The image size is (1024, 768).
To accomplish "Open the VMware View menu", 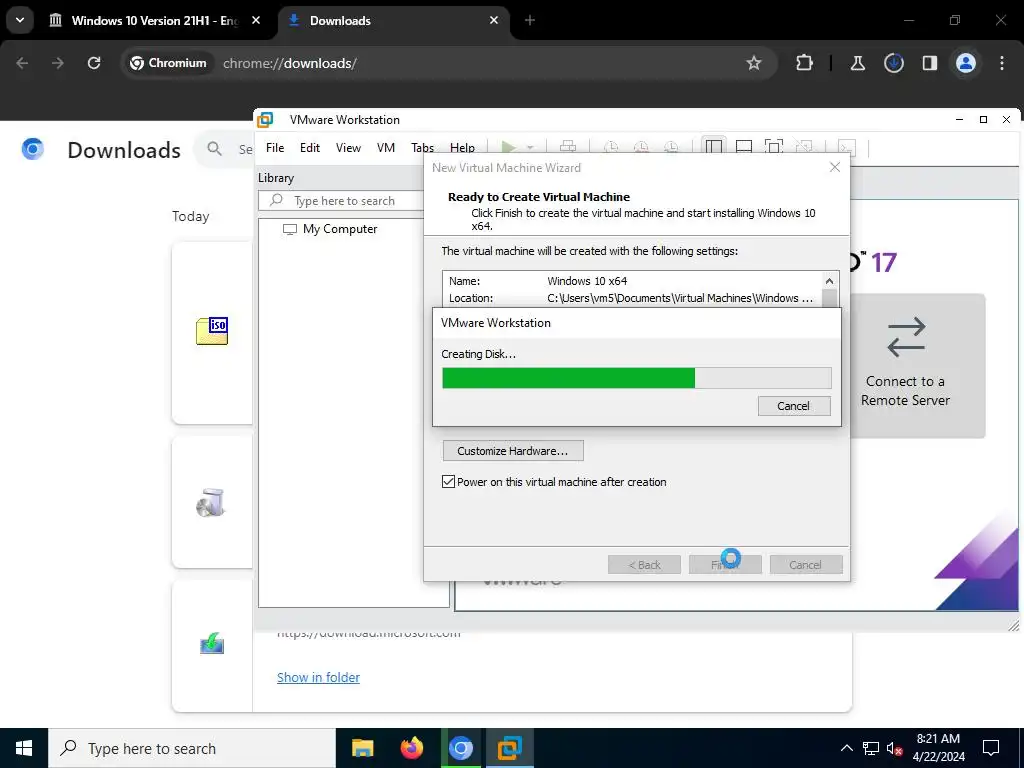I will [348, 148].
